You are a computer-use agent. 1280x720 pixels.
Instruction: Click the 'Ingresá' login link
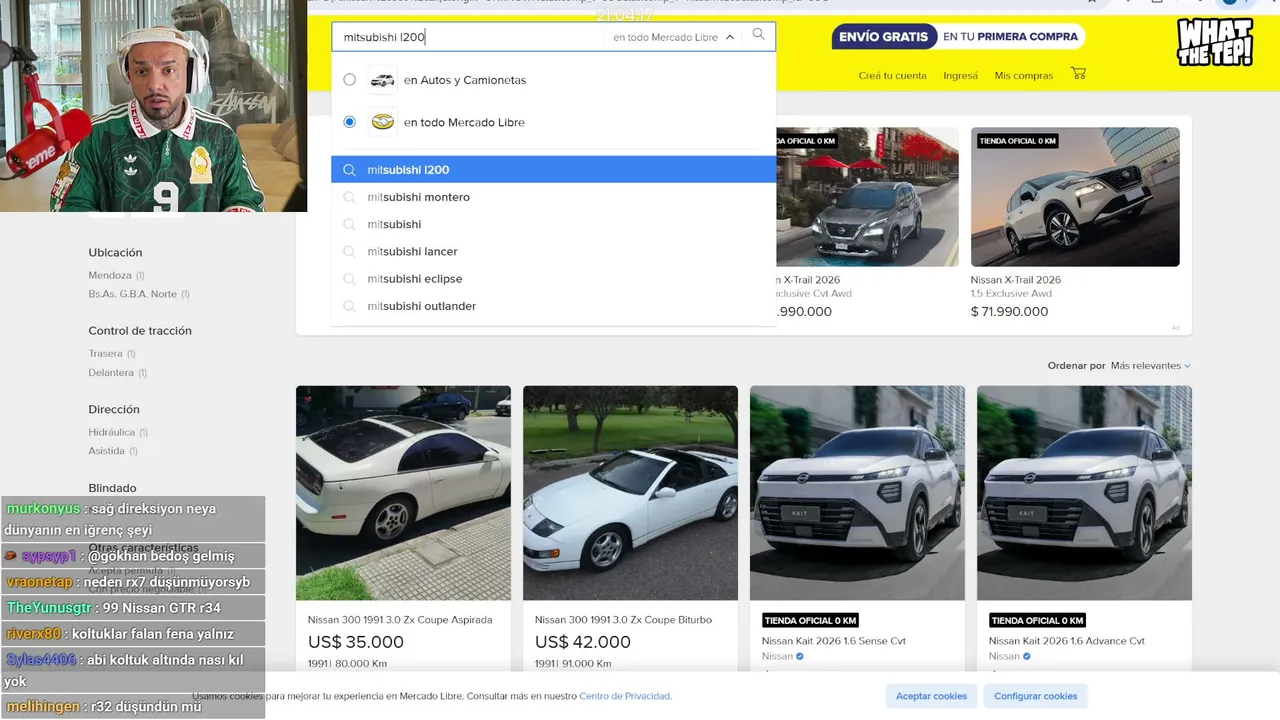click(x=960, y=76)
